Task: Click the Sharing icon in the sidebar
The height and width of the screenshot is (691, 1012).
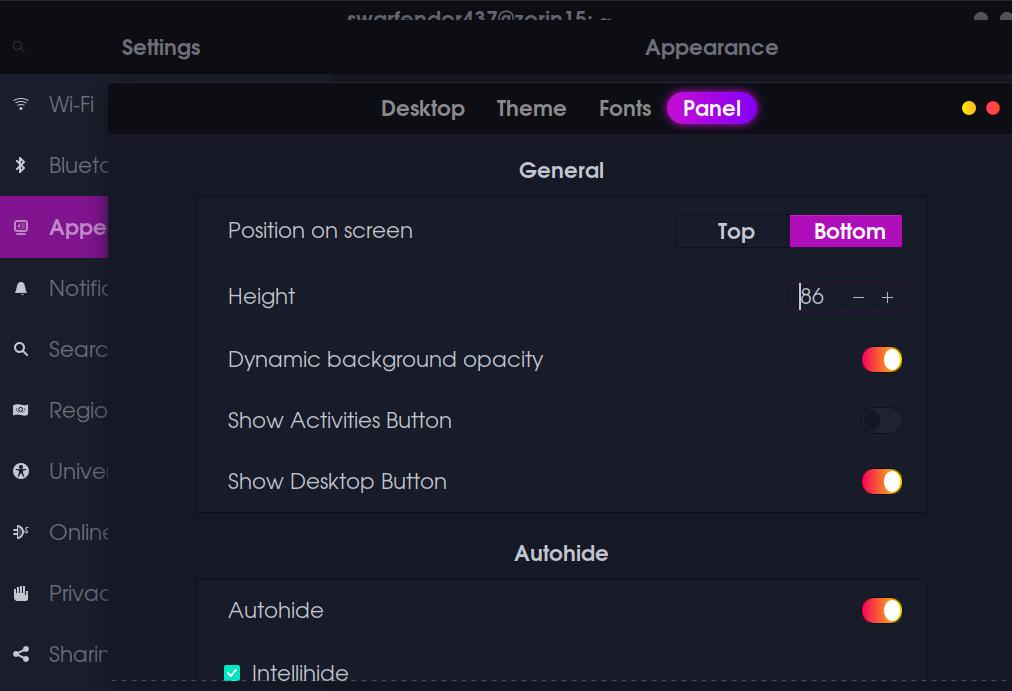Action: tap(21, 654)
